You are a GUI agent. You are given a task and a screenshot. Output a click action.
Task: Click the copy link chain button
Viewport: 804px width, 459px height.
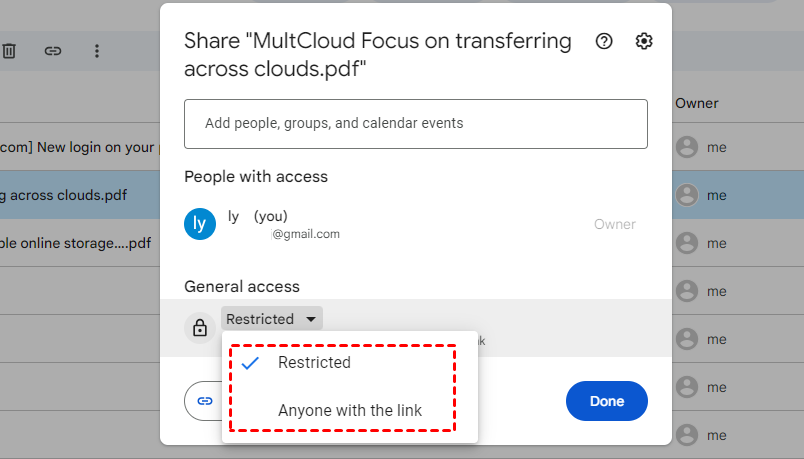click(204, 400)
